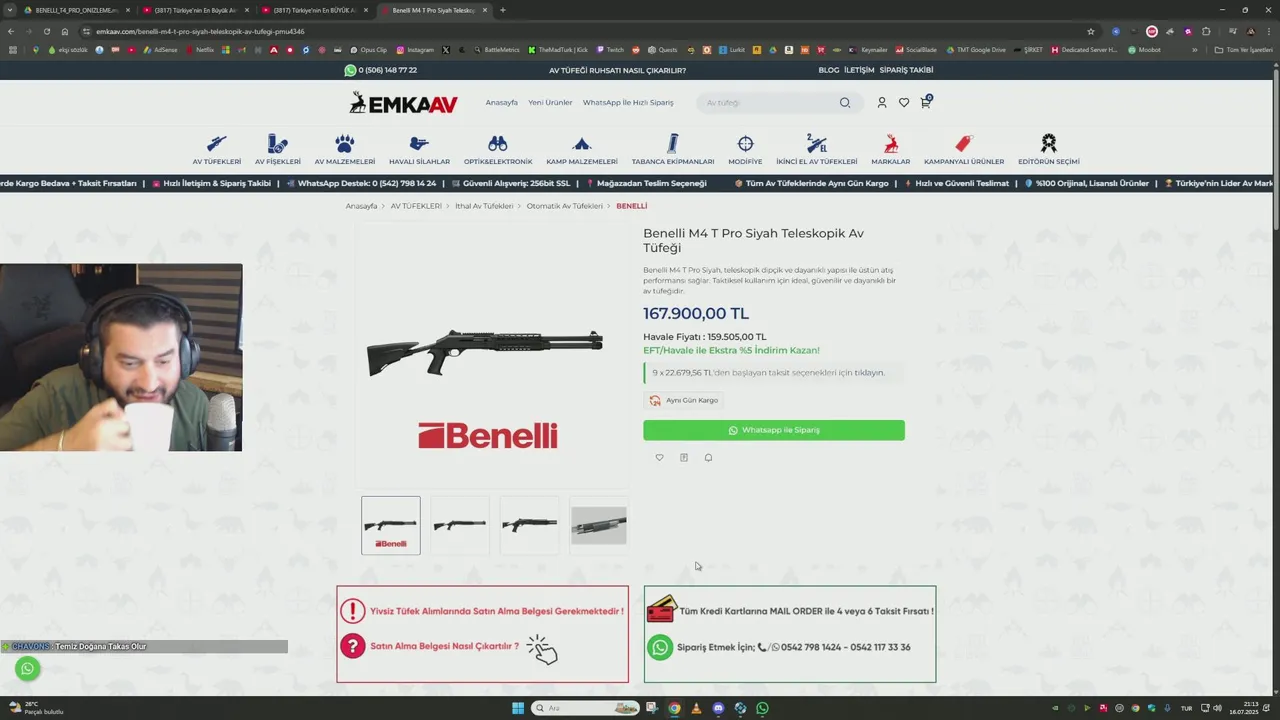Image resolution: width=1280 pixels, height=720 pixels.
Task: Click the compare icon below WhatsApp order button
Action: 684,458
